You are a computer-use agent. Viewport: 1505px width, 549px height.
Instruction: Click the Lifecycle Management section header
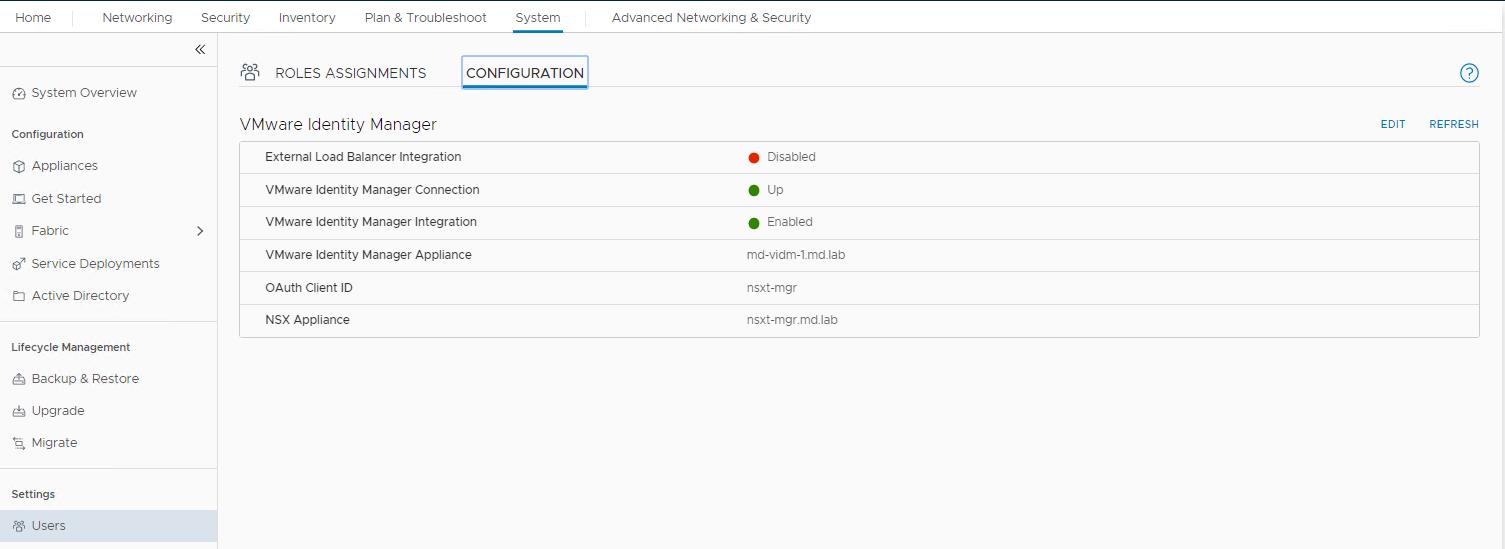point(71,348)
